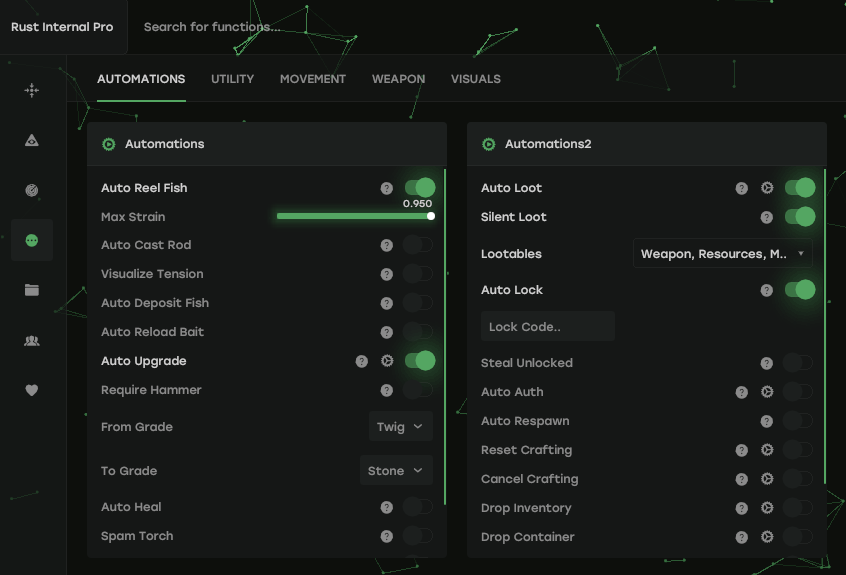This screenshot has height=575, width=846.
Task: Open the eye-triangle visuals sidebar section
Action: pyautogui.click(x=32, y=140)
